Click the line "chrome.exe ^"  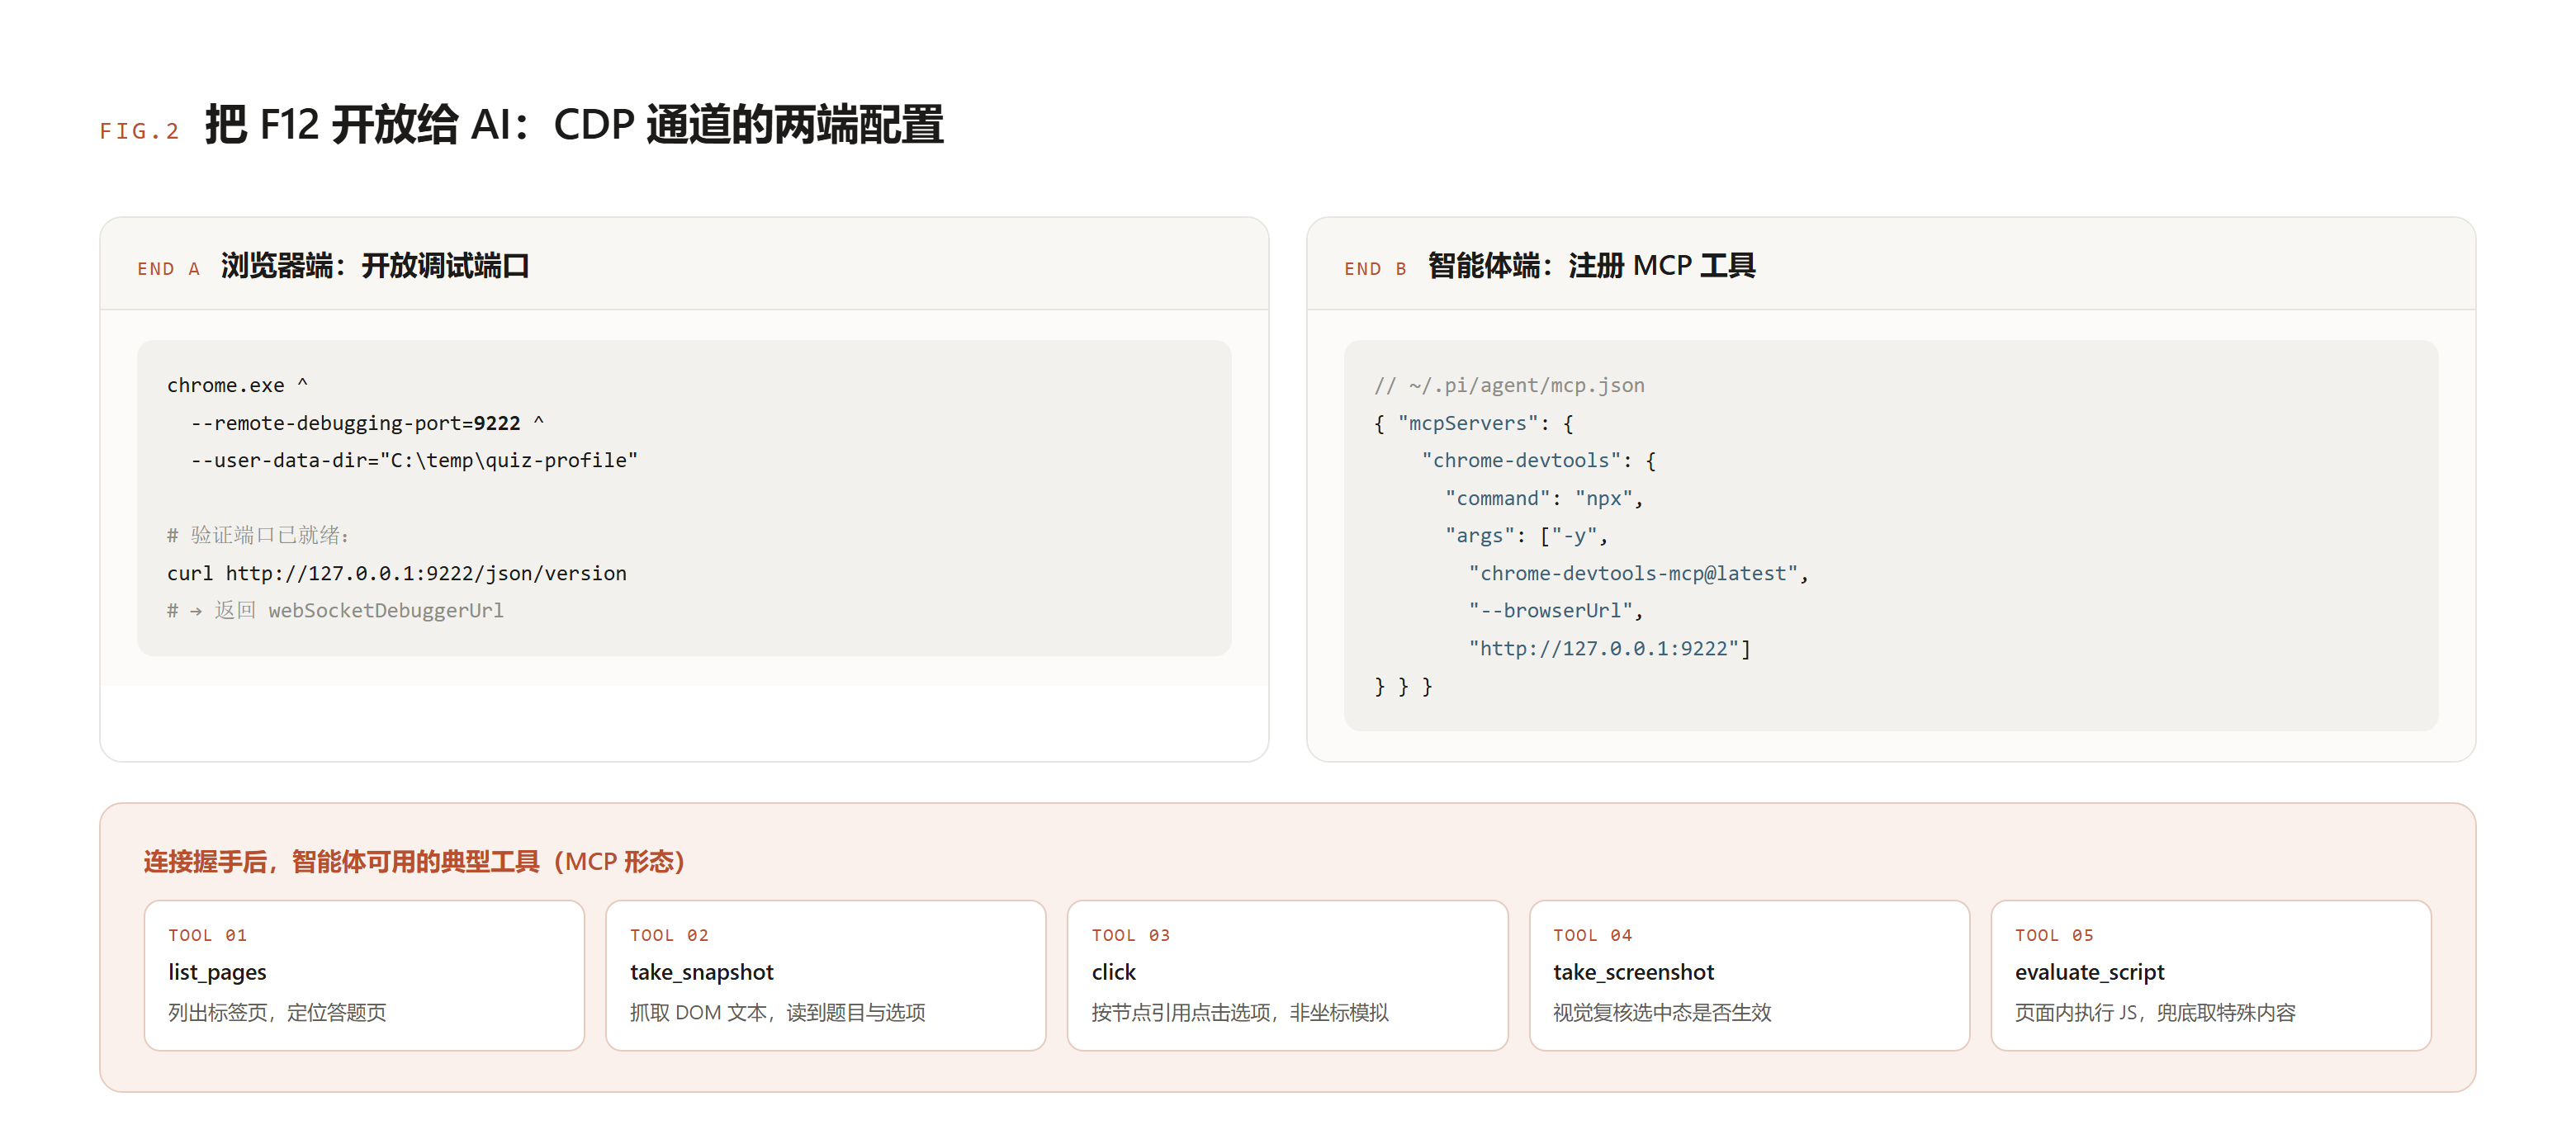[x=238, y=385]
